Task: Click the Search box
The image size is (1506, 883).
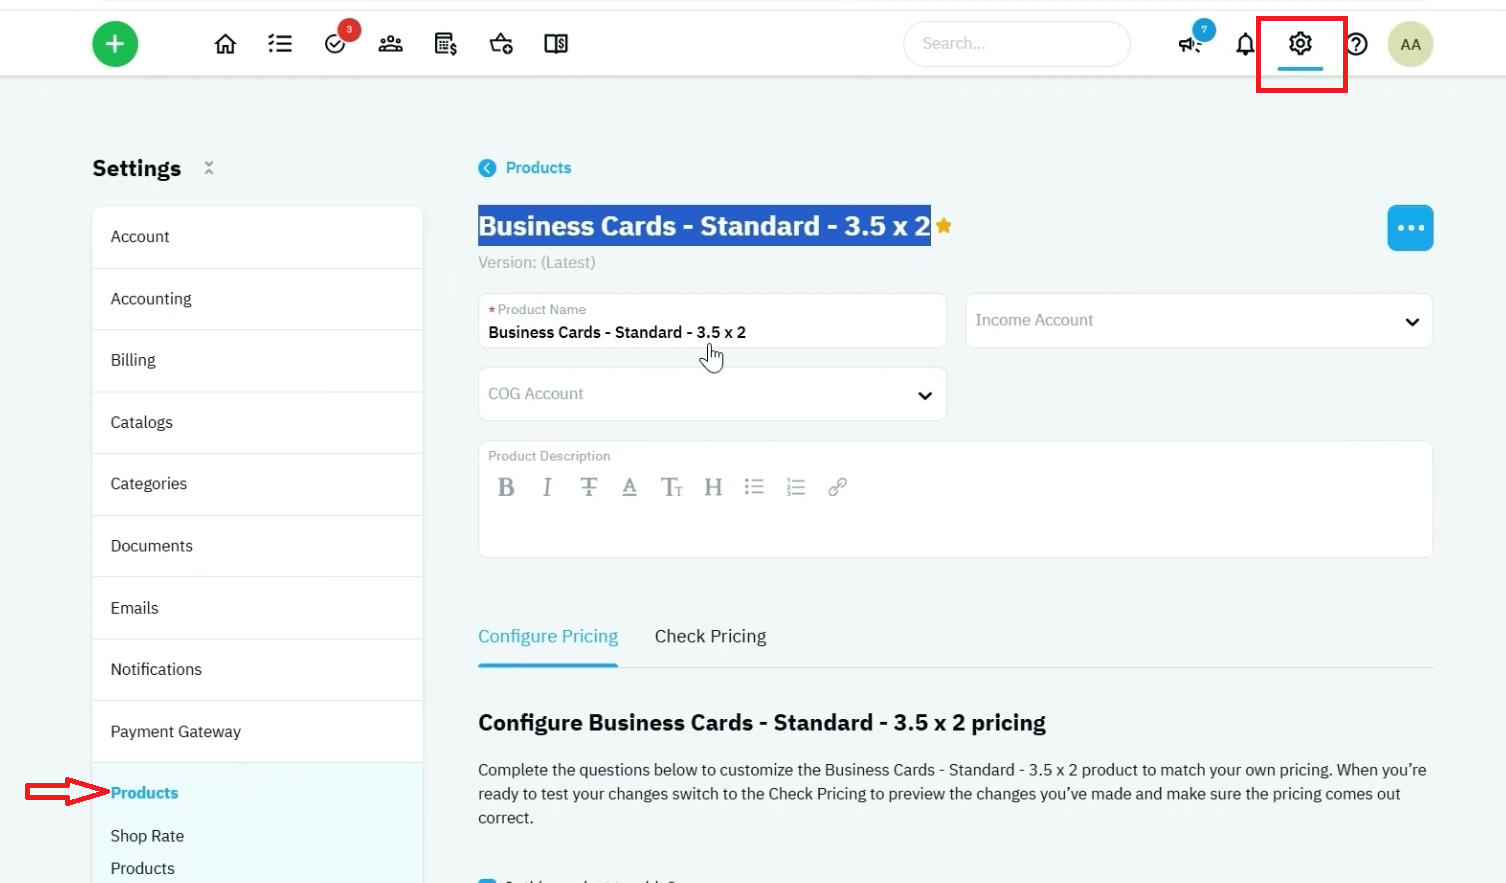Action: click(x=1017, y=44)
